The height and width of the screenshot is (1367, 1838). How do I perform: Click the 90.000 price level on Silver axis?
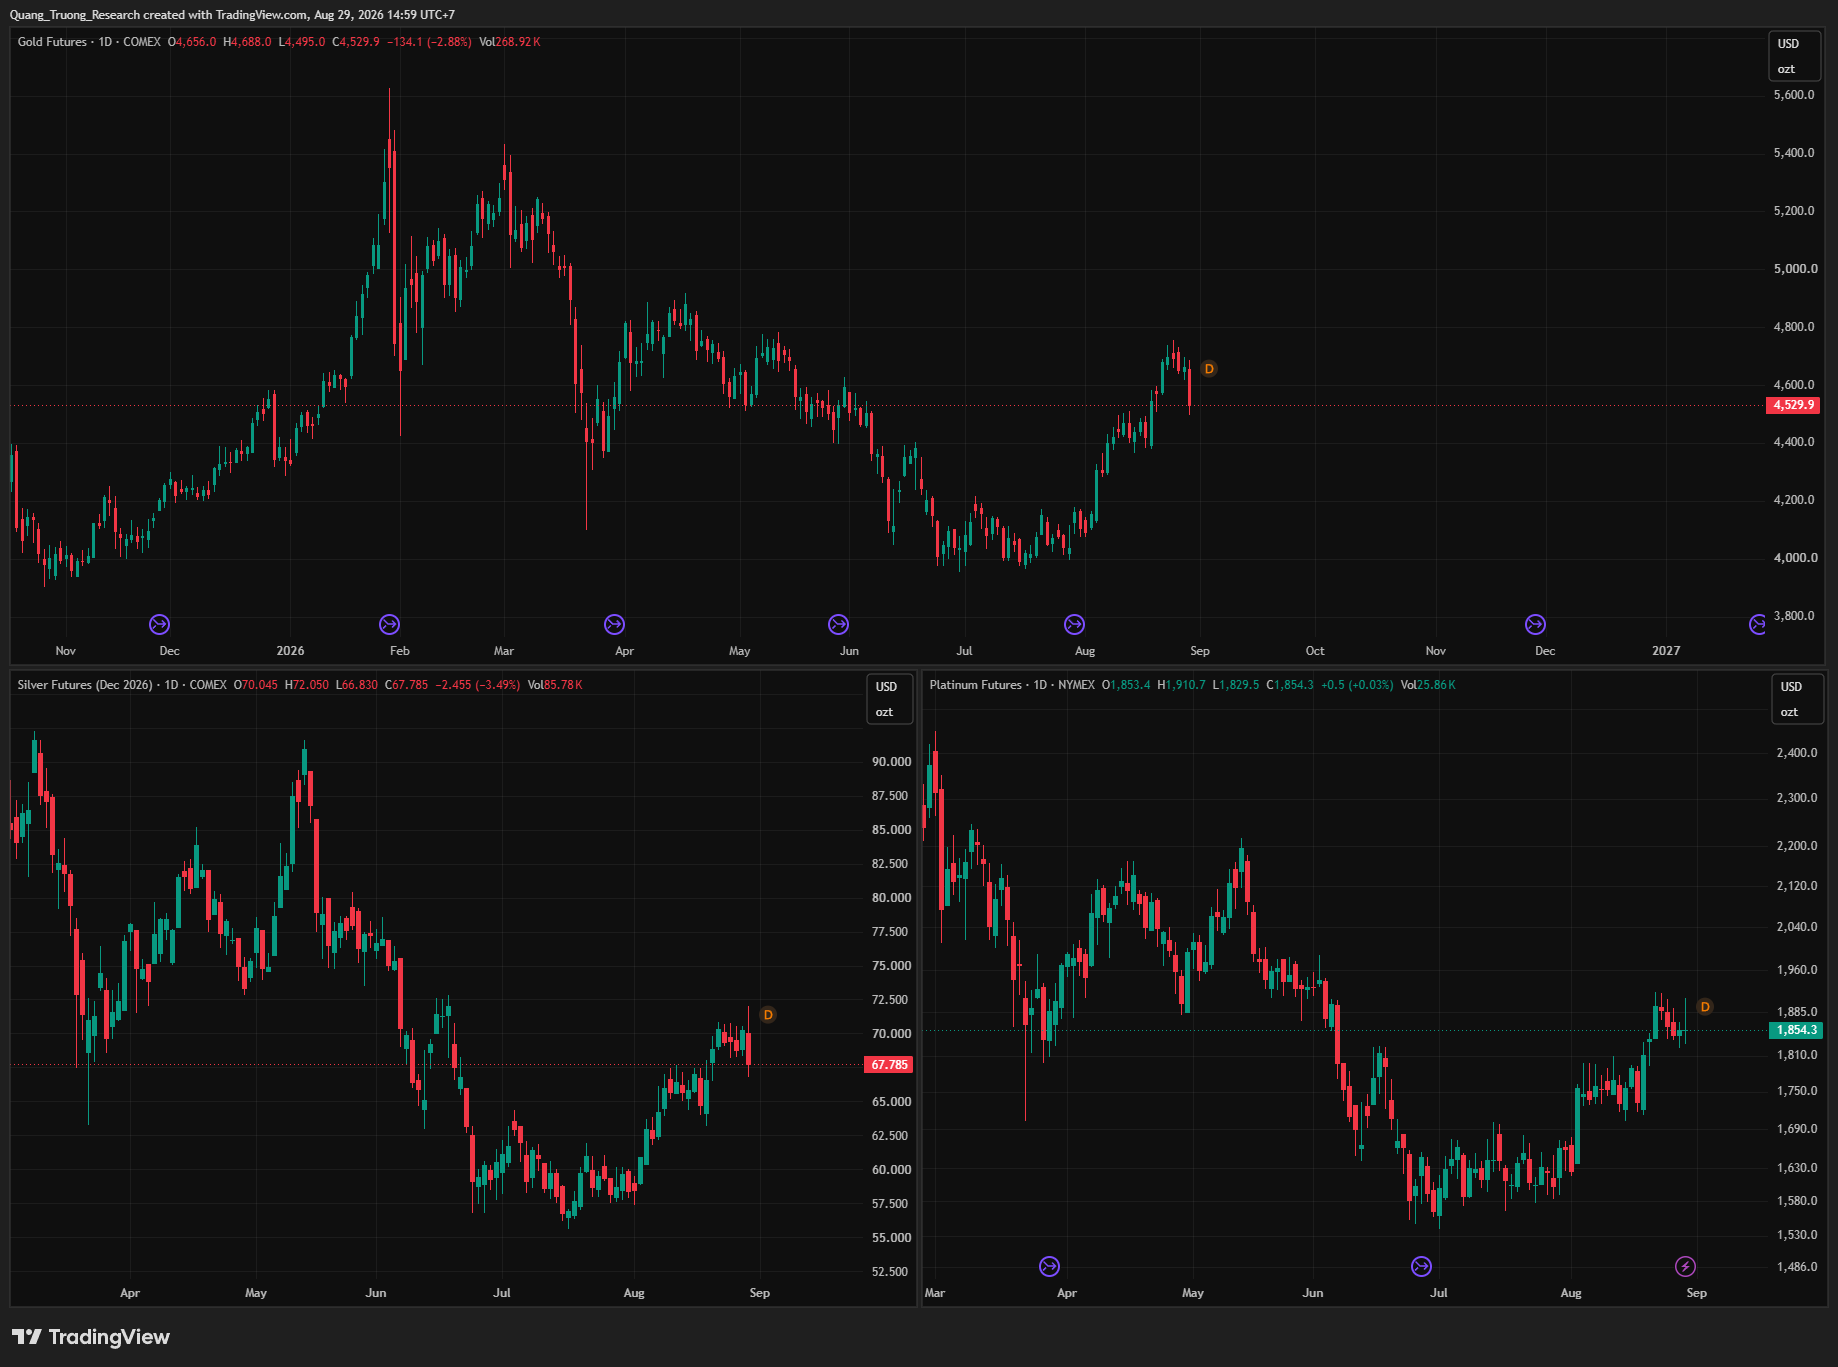pyautogui.click(x=891, y=762)
